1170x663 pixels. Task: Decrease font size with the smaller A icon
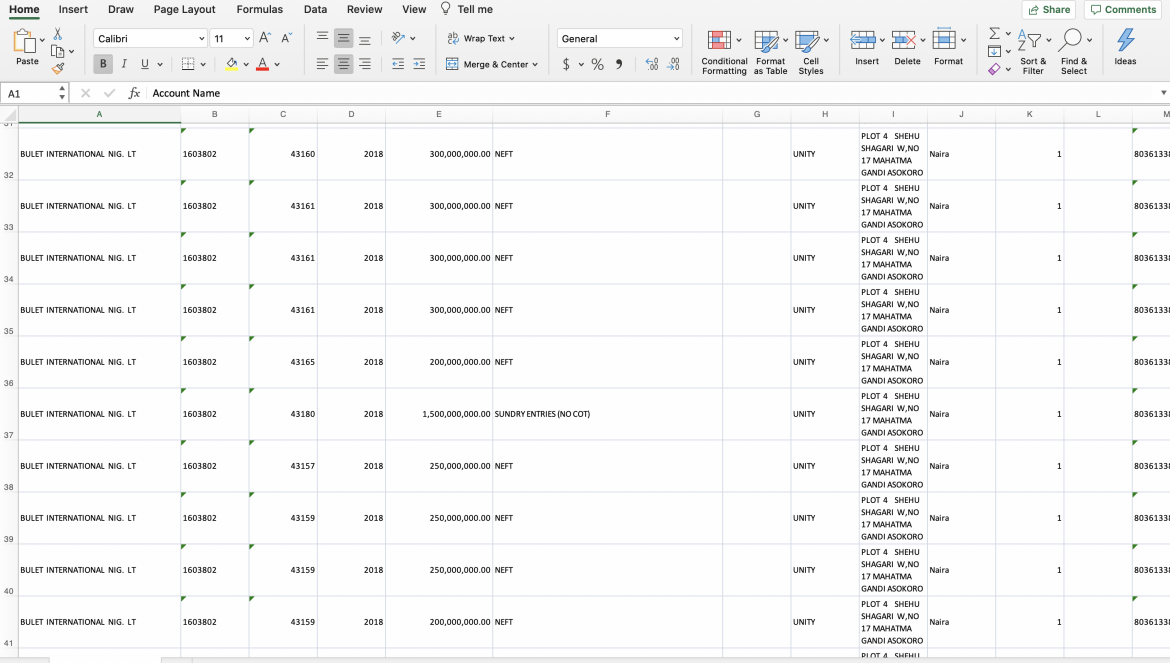pos(286,38)
